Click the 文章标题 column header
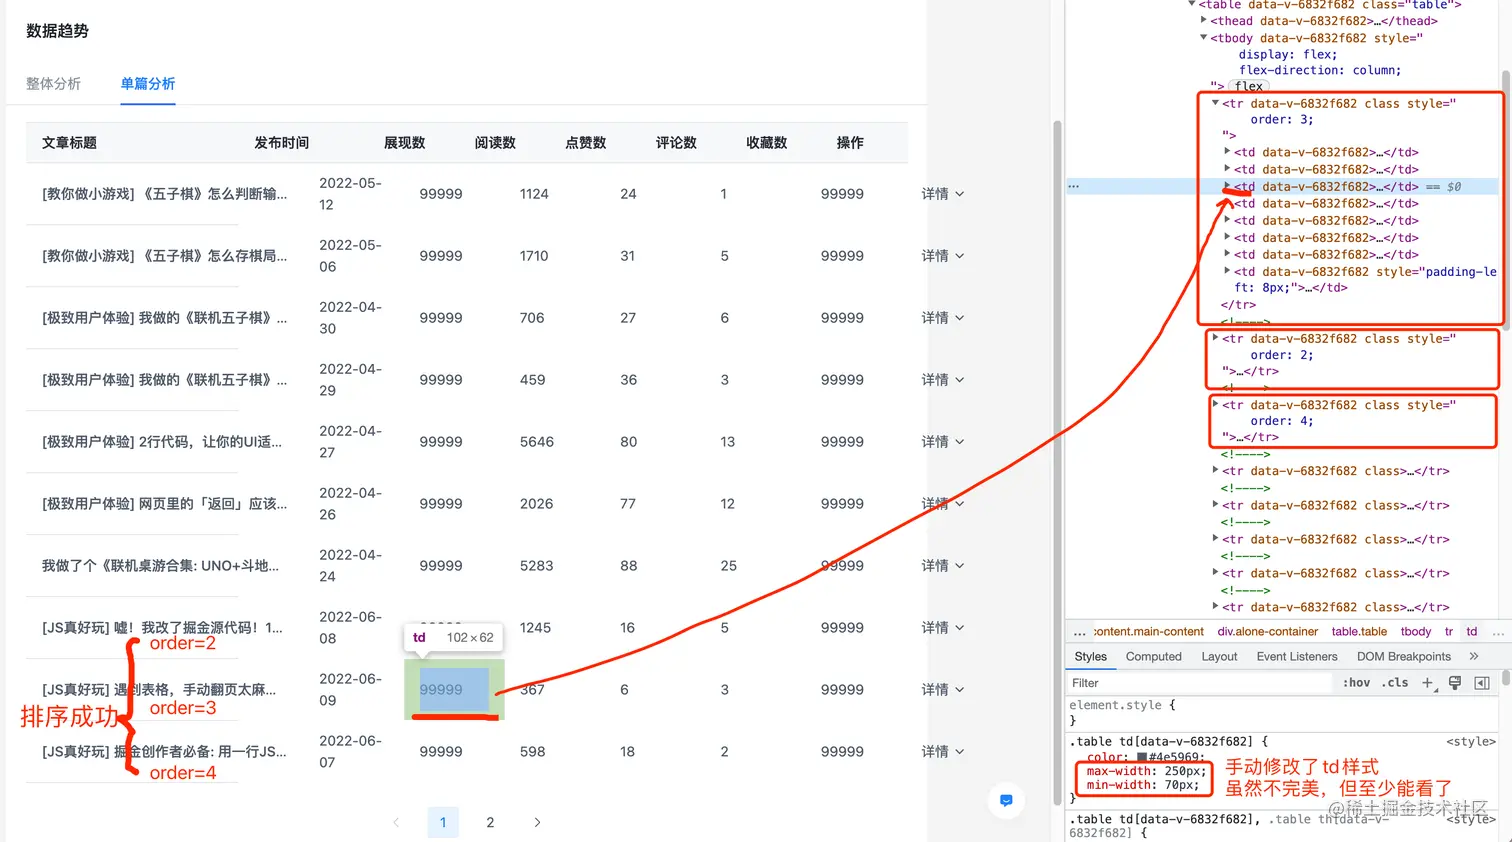The width and height of the screenshot is (1512, 842). pyautogui.click(x=69, y=143)
